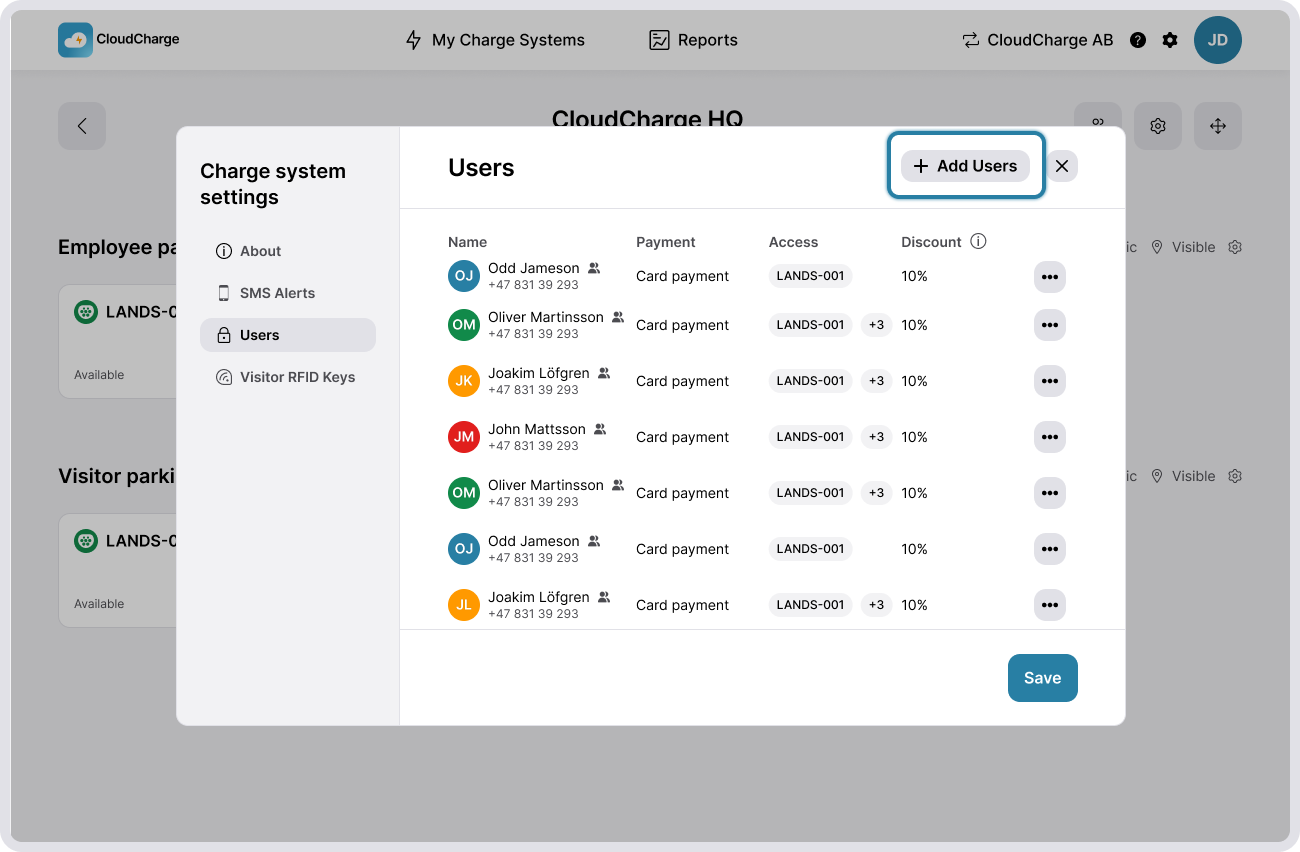Open gear icon beside Employee parking Visible
This screenshot has width=1300, height=852.
tap(1235, 247)
